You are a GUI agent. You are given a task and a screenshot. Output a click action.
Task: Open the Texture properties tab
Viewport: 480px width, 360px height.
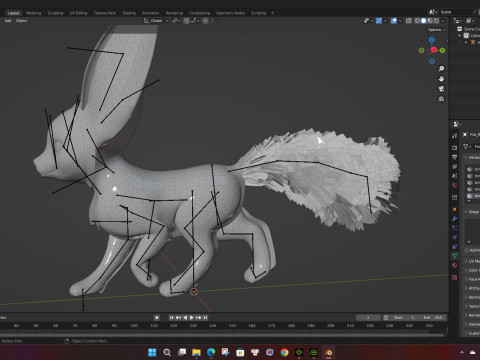pos(454,277)
